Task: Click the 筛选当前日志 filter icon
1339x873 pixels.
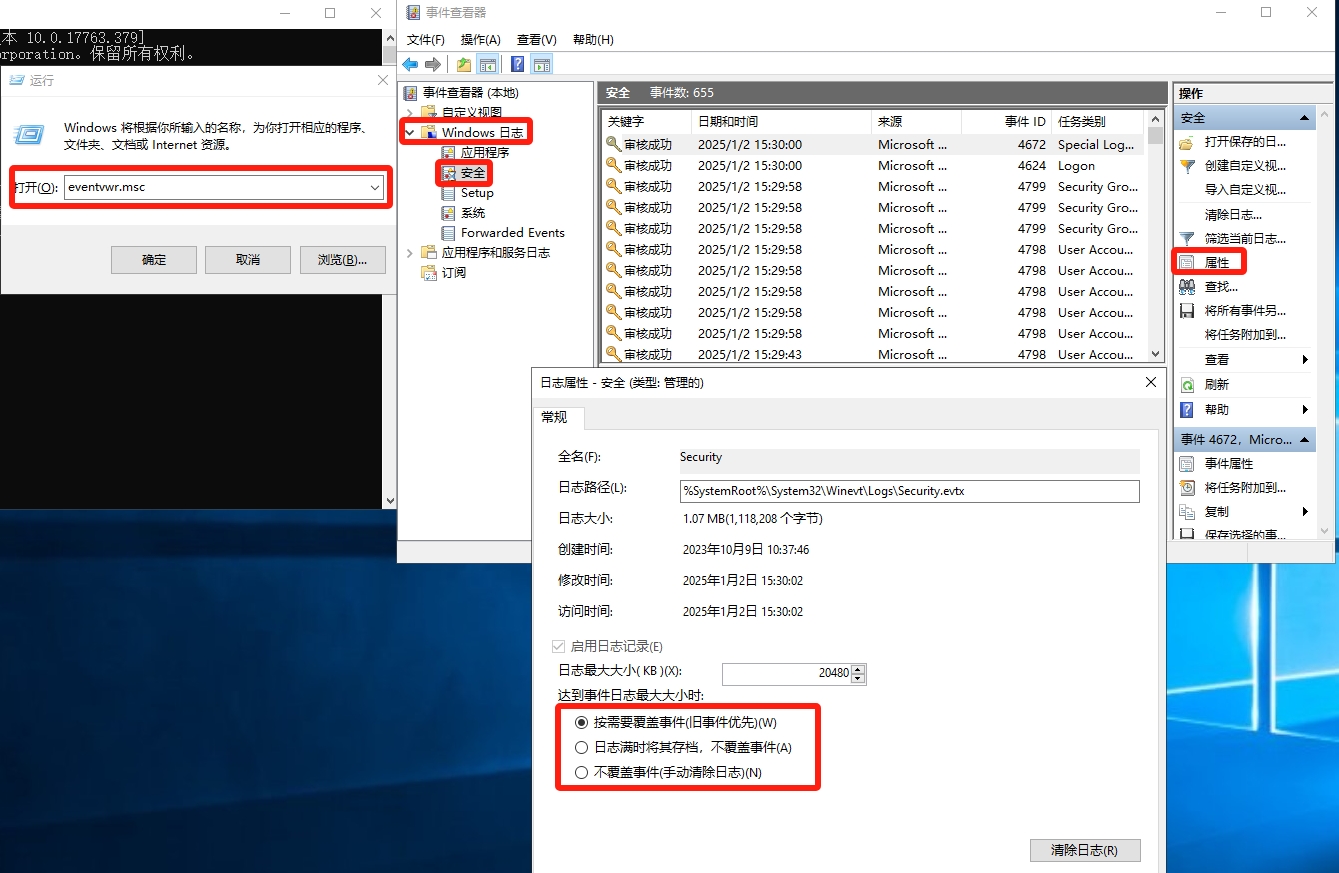Action: [1188, 237]
